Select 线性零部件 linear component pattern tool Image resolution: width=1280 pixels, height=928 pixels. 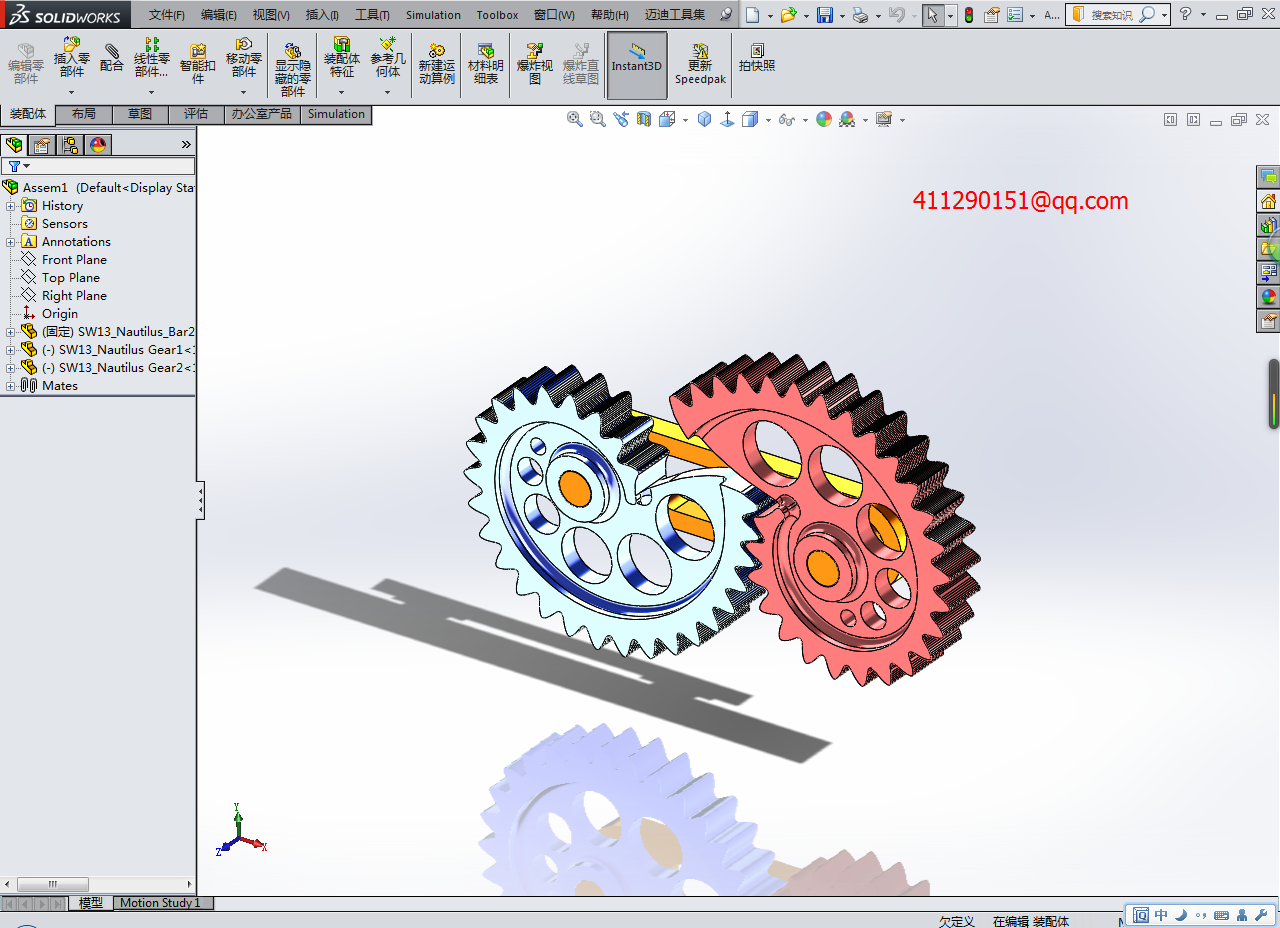(x=152, y=58)
